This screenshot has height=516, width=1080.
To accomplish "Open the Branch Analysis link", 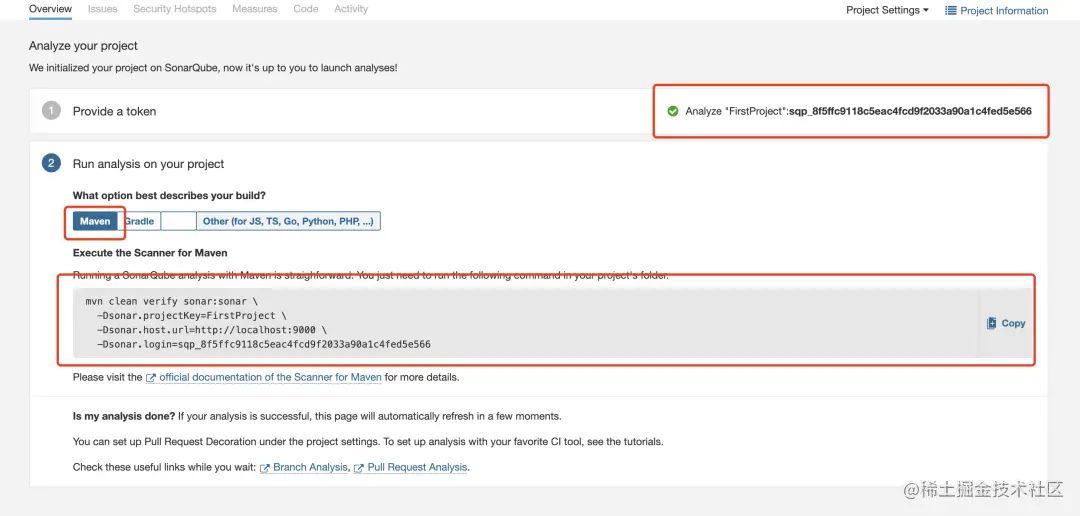I will click(310, 467).
